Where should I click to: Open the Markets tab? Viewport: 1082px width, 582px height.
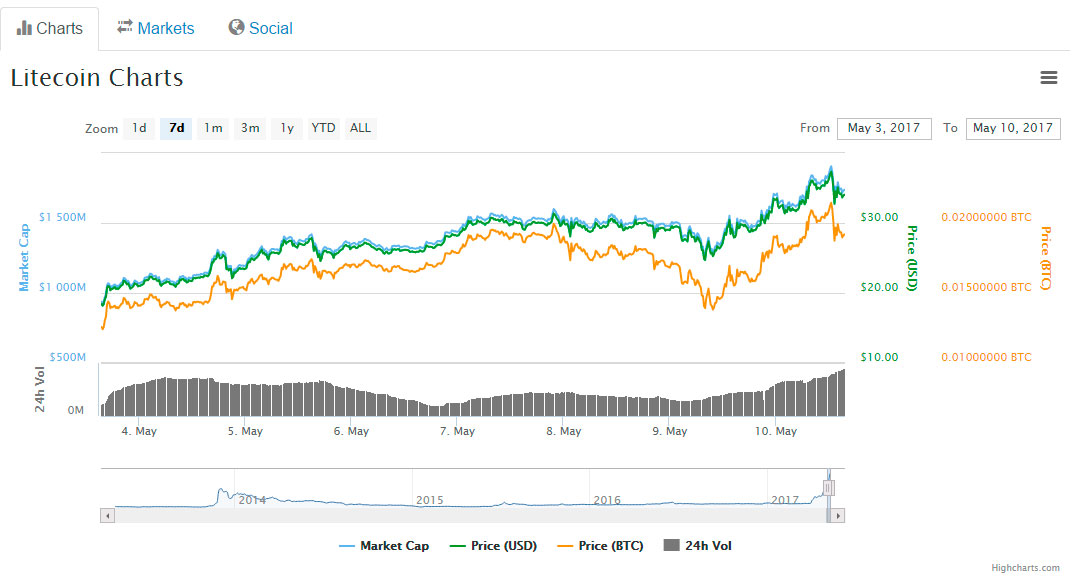[x=156, y=28]
